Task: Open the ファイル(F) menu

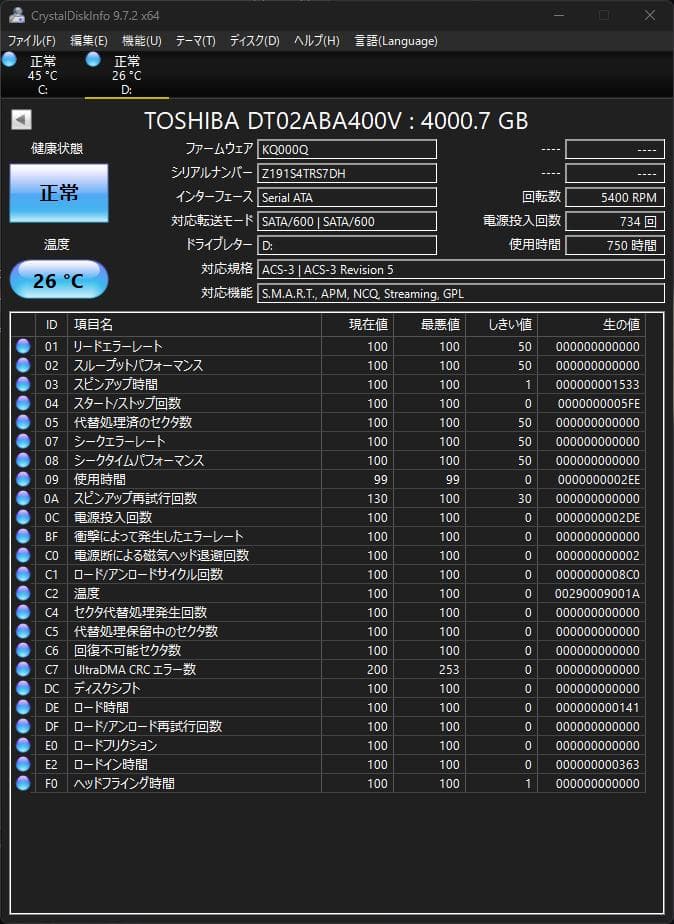Action: pyautogui.click(x=31, y=41)
